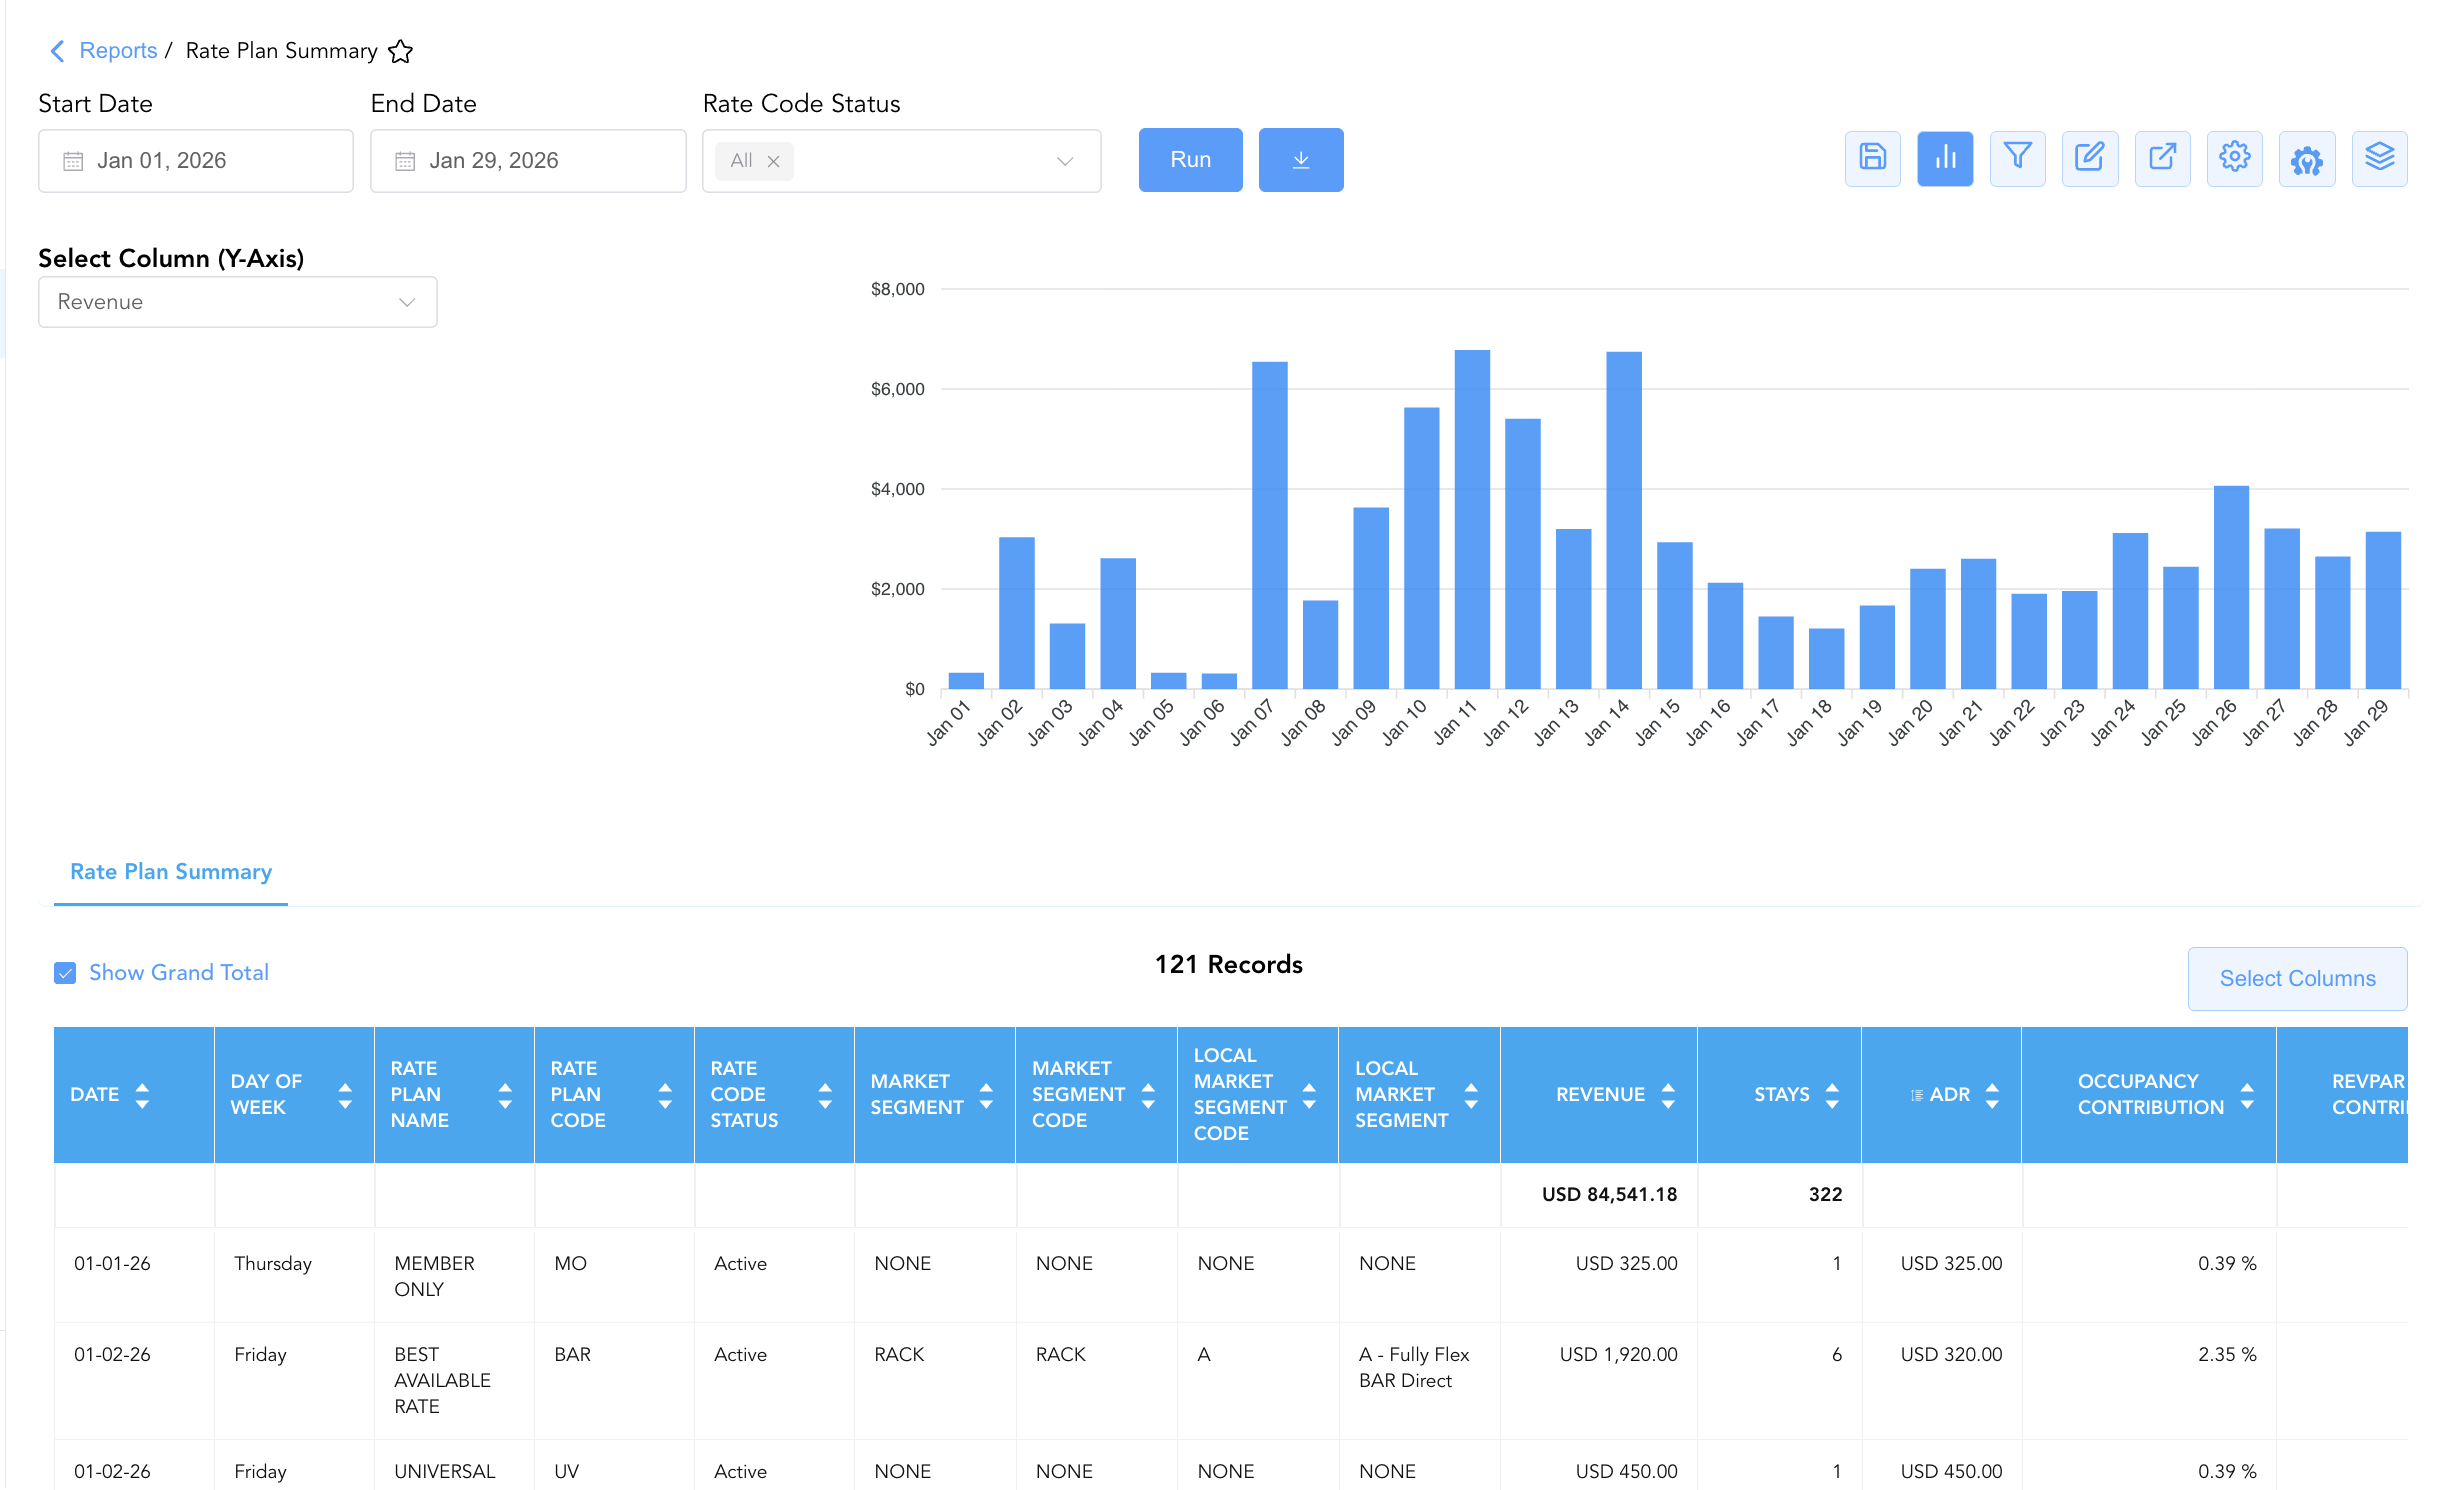Sort by Market Segment arrows
2456x1490 pixels.
pos(986,1095)
